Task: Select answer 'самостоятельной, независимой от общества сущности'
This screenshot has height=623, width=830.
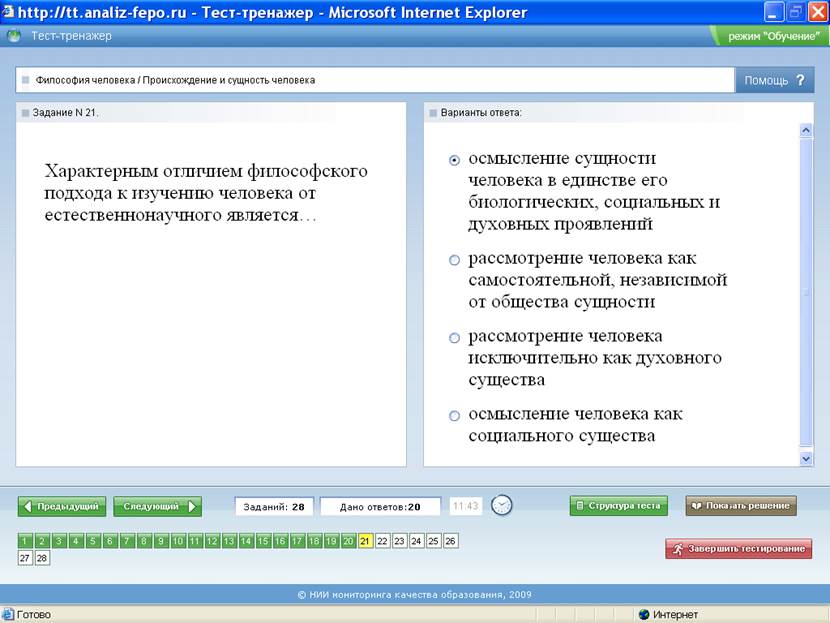Action: 454,260
